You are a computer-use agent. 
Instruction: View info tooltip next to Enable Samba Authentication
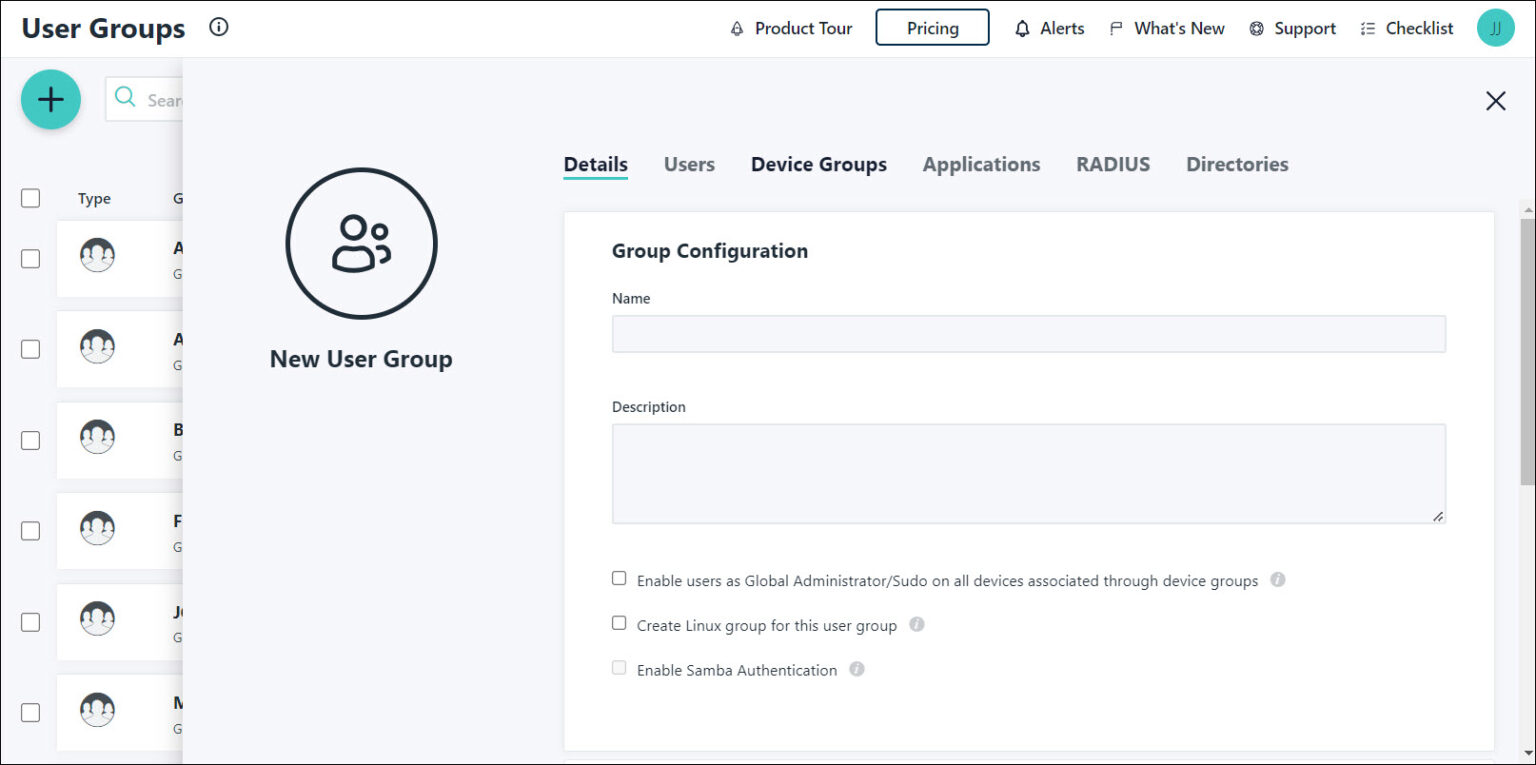(857, 669)
